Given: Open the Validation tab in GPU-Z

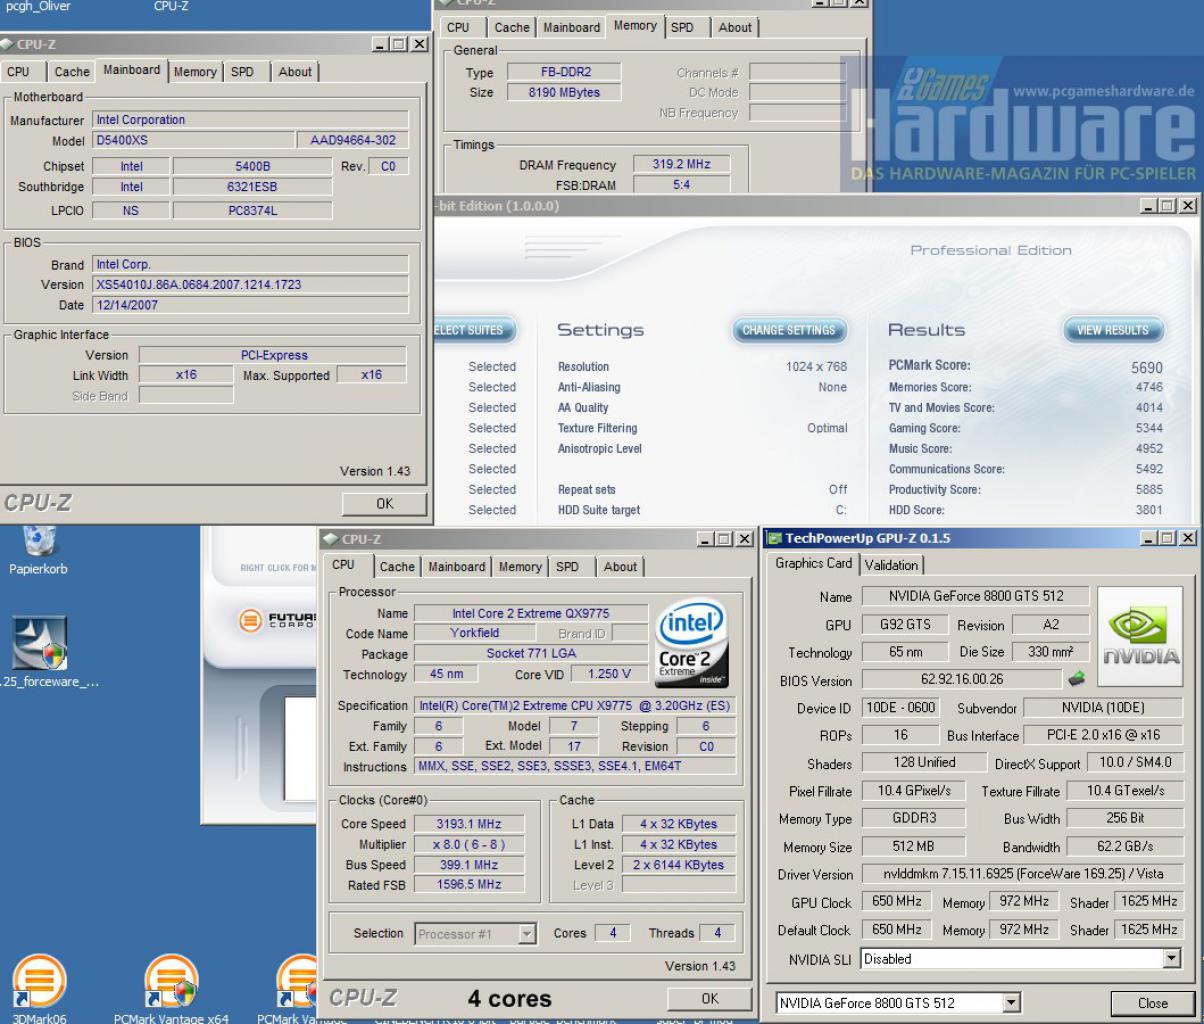Looking at the screenshot, I should [891, 565].
